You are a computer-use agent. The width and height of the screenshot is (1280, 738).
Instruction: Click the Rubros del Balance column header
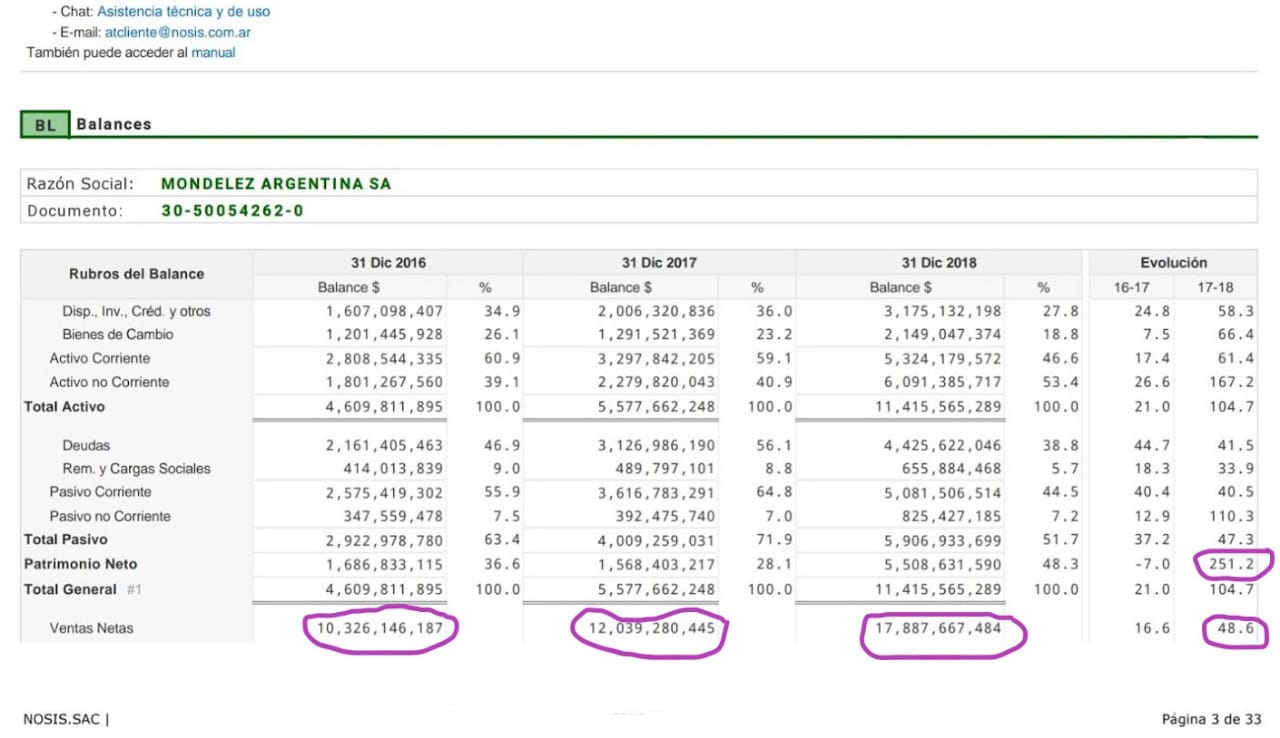click(136, 274)
